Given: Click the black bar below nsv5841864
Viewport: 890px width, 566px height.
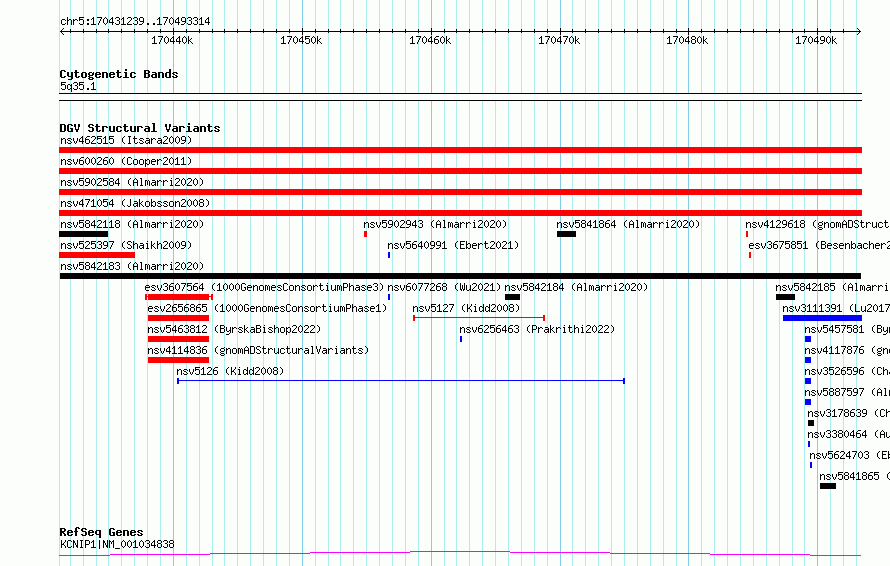Looking at the screenshot, I should point(566,234).
